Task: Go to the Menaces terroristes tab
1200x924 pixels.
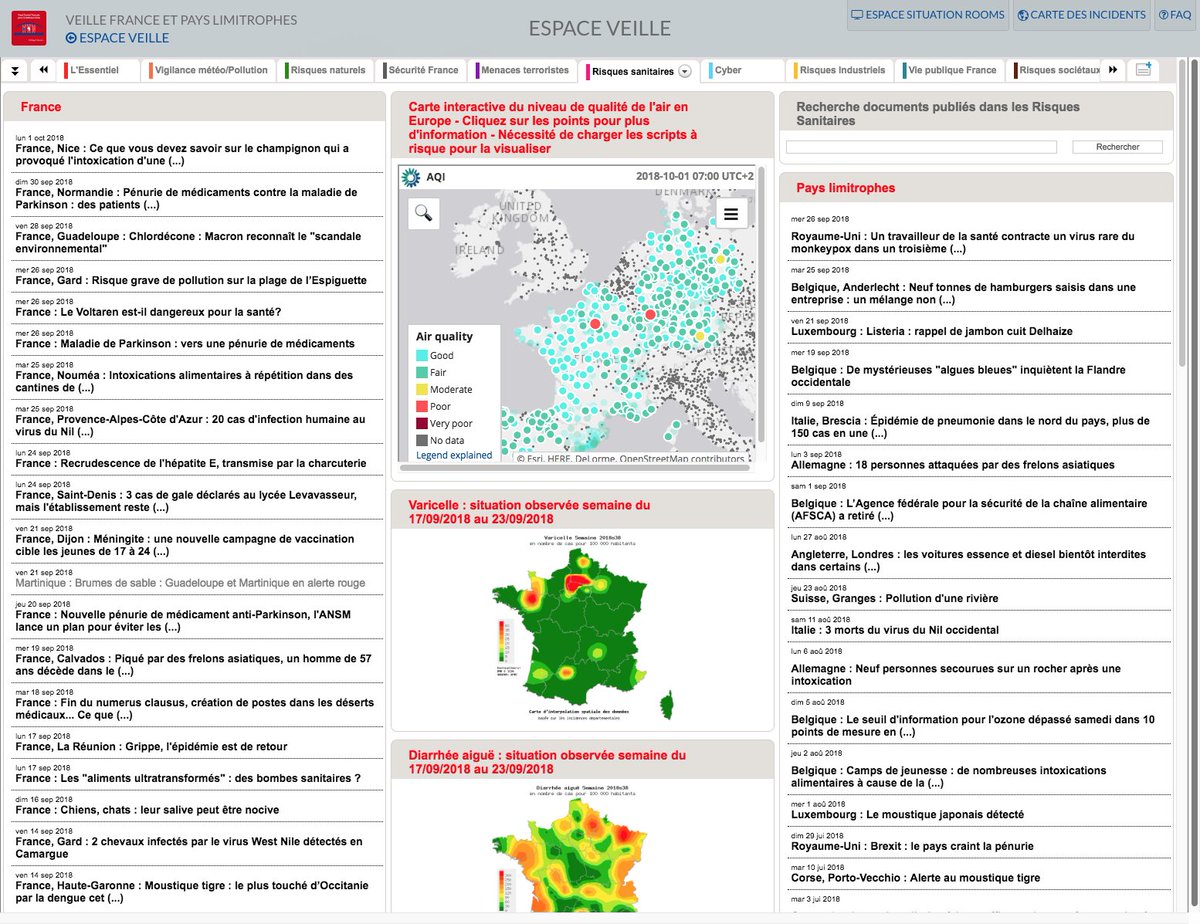Action: point(523,71)
